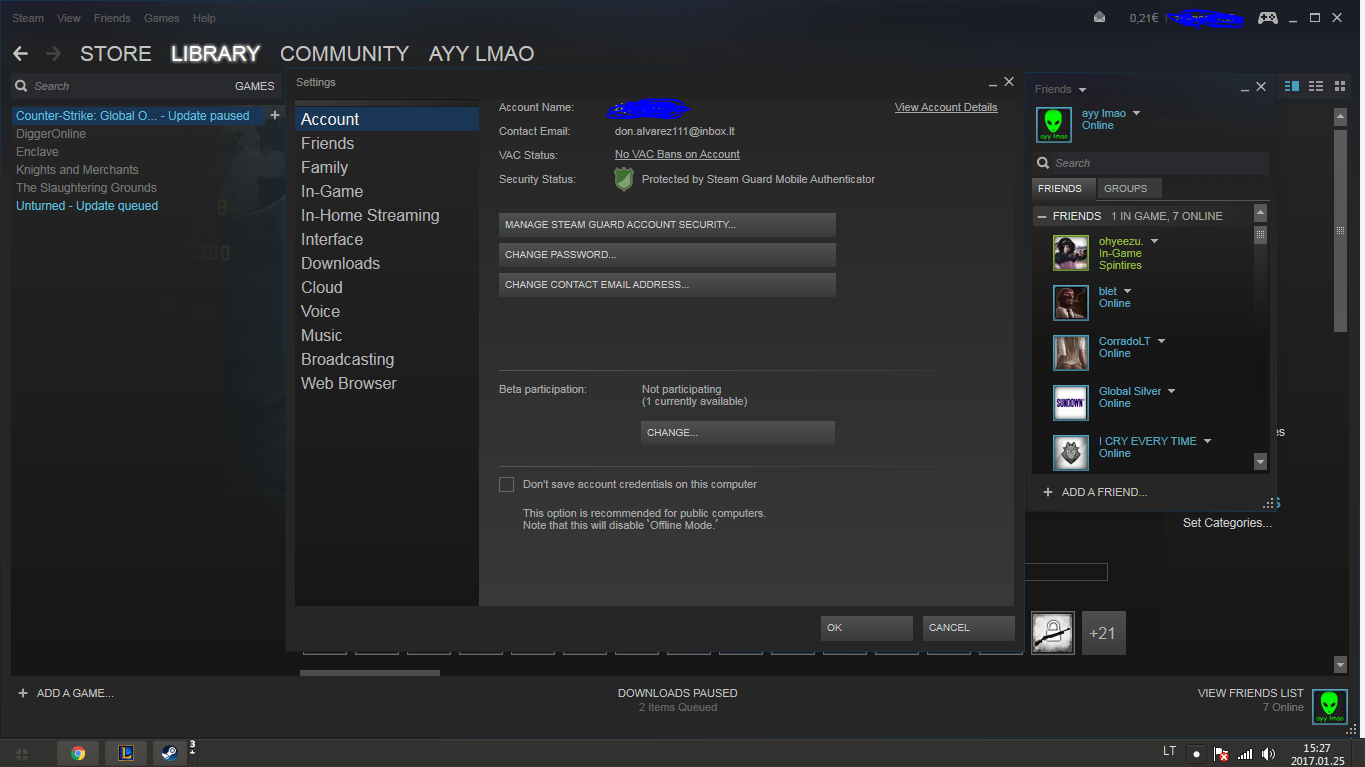This screenshot has height=767, width=1365.
Task: Click the beta participation CHANGE button
Action: 738,433
